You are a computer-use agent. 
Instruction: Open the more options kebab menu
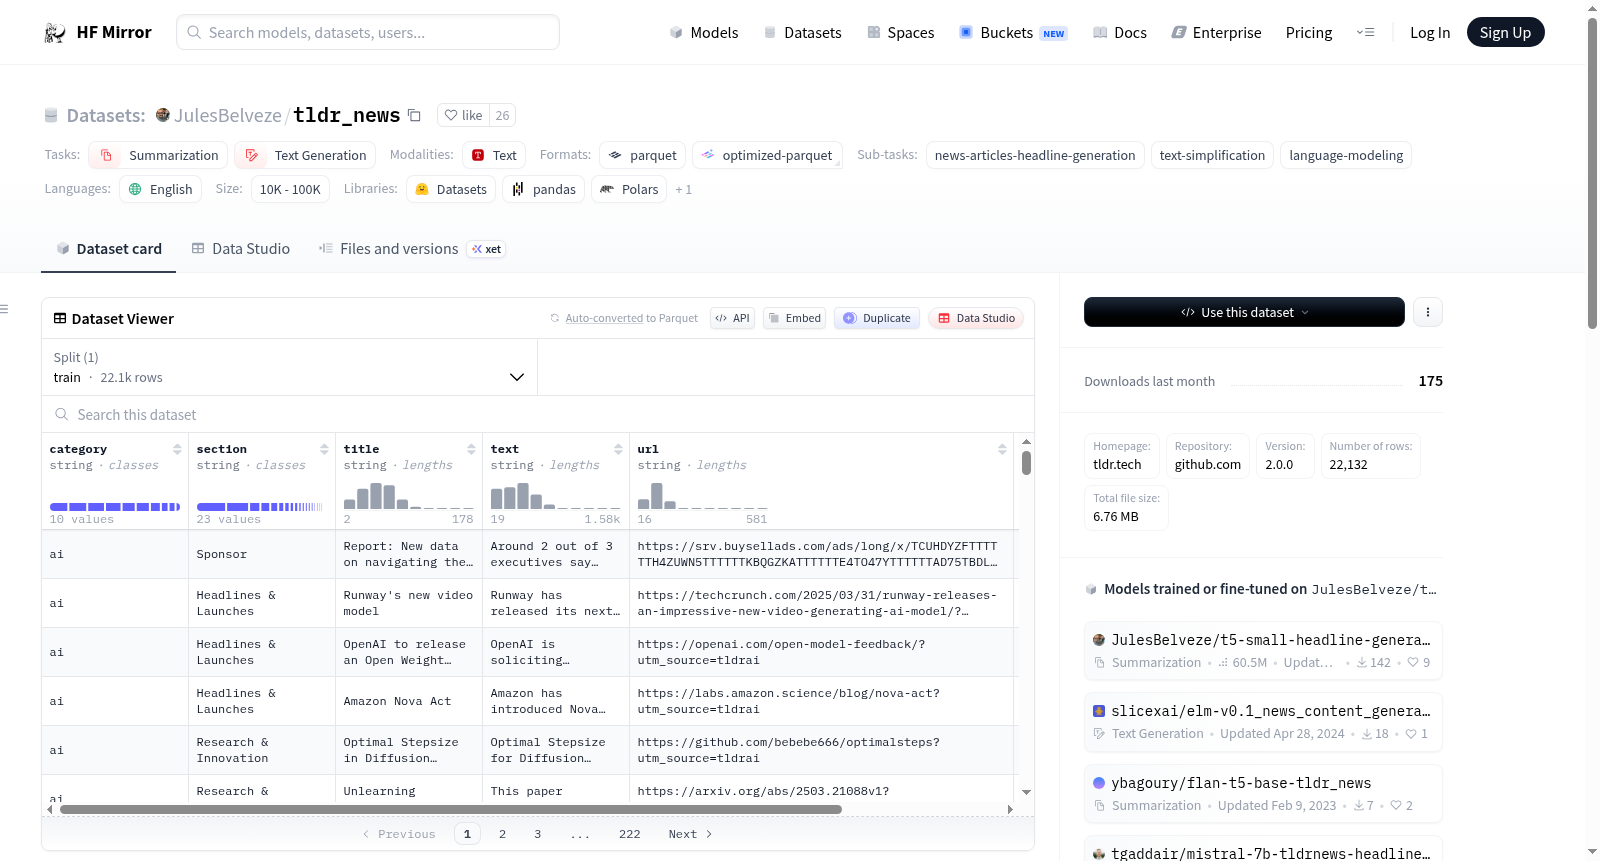[1427, 312]
